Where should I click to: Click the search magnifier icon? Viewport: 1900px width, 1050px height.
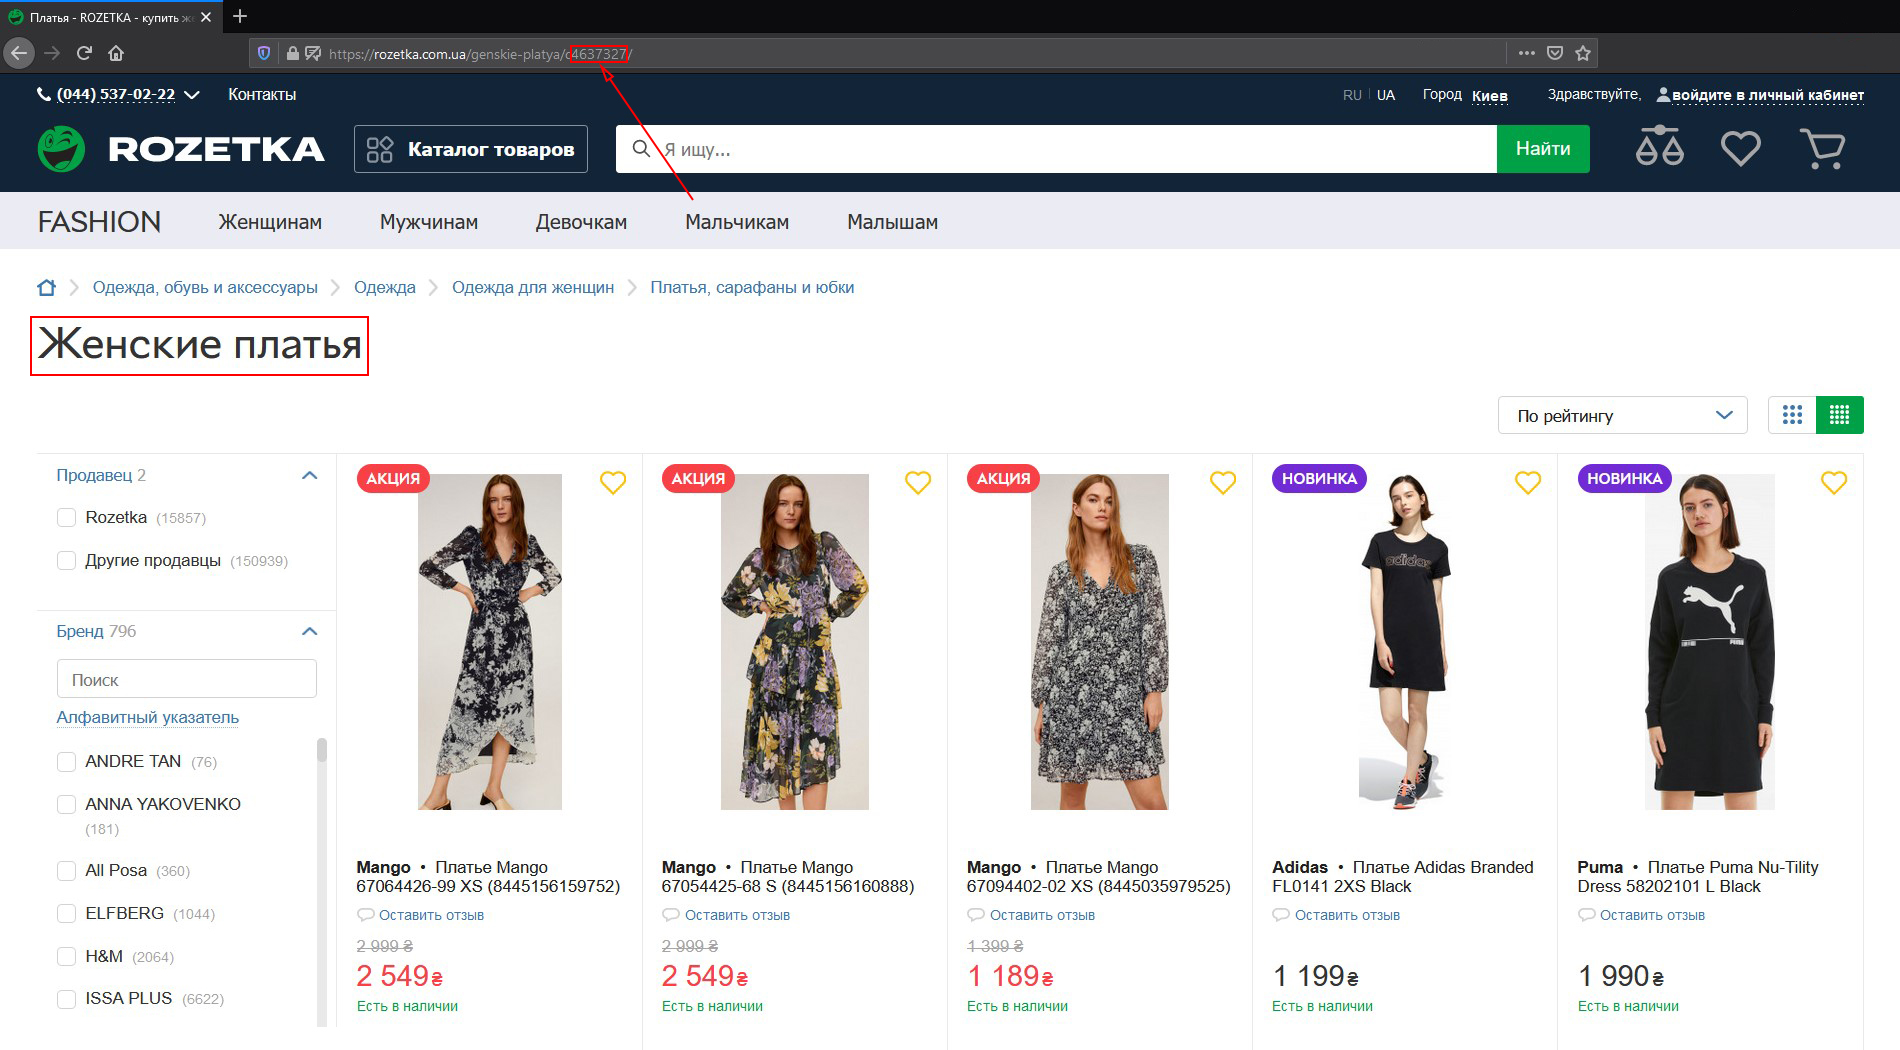point(642,149)
